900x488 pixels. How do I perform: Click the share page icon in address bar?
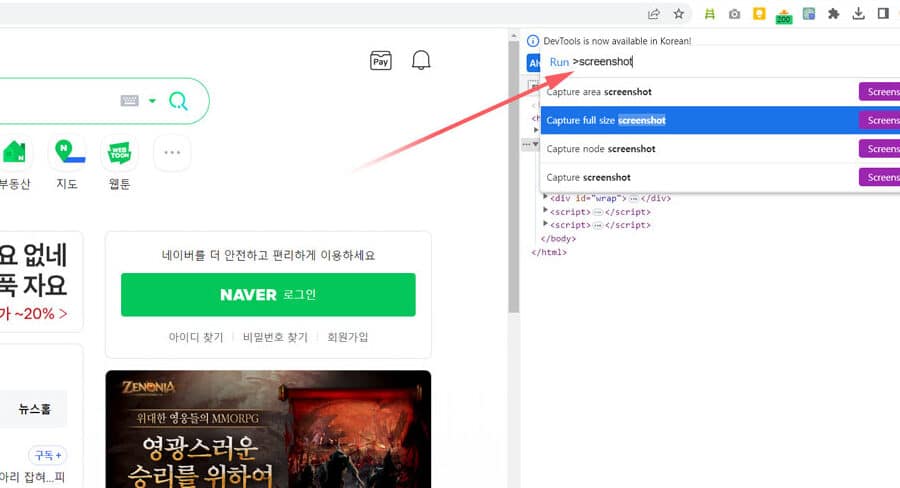654,14
